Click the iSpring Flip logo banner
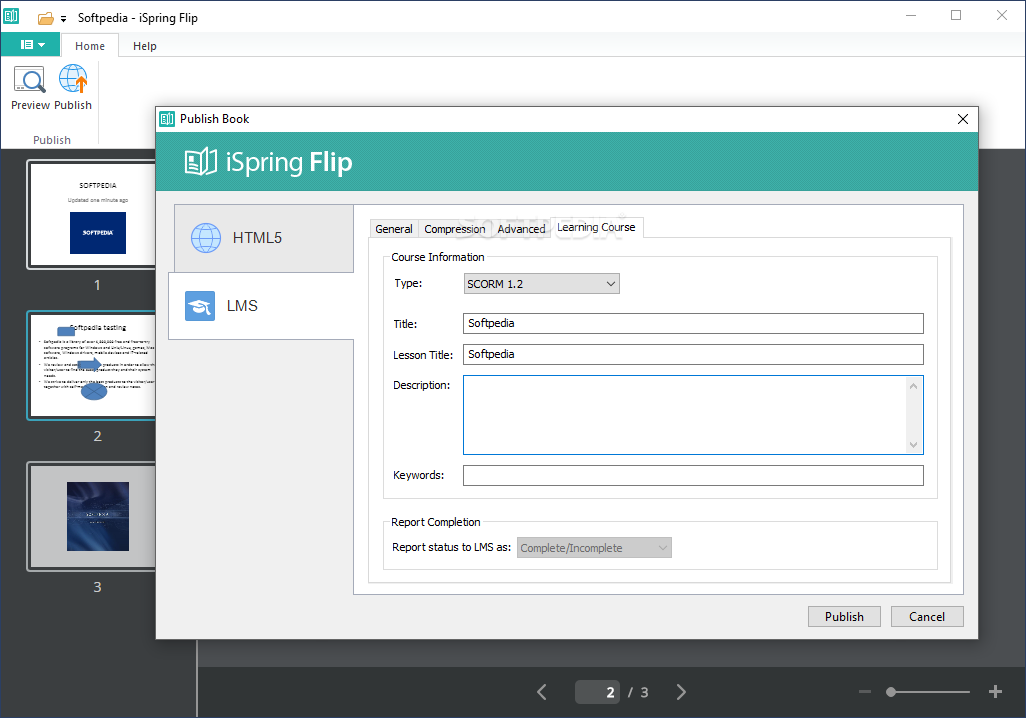1026x718 pixels. (x=268, y=162)
